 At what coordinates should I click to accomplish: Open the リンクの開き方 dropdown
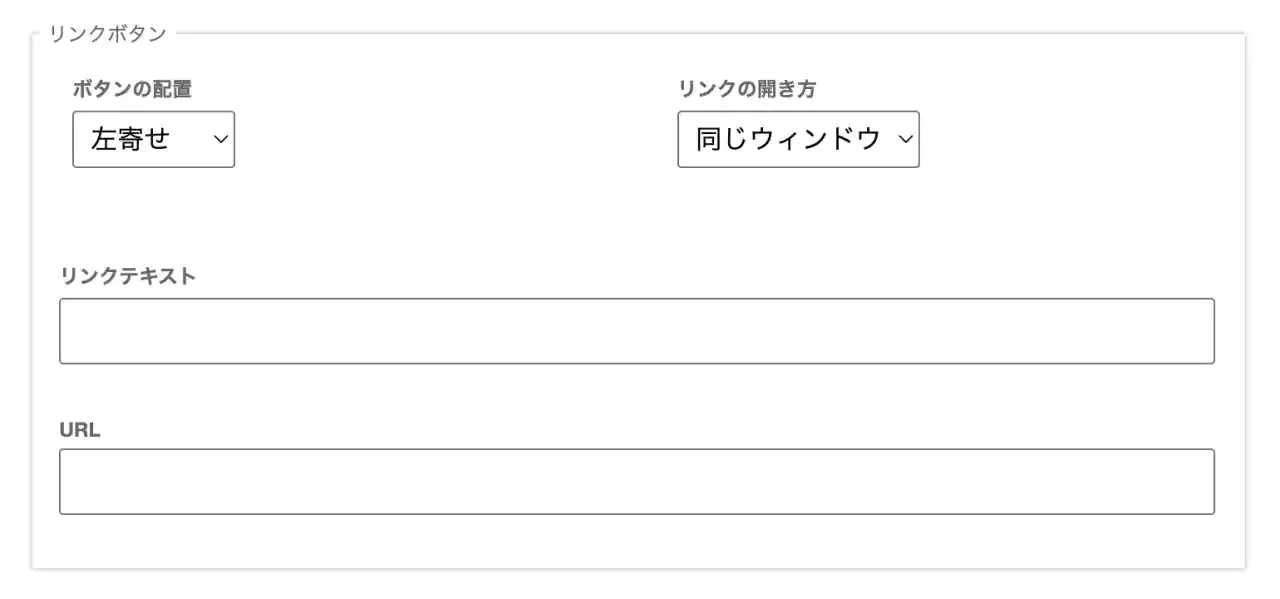(x=798, y=139)
